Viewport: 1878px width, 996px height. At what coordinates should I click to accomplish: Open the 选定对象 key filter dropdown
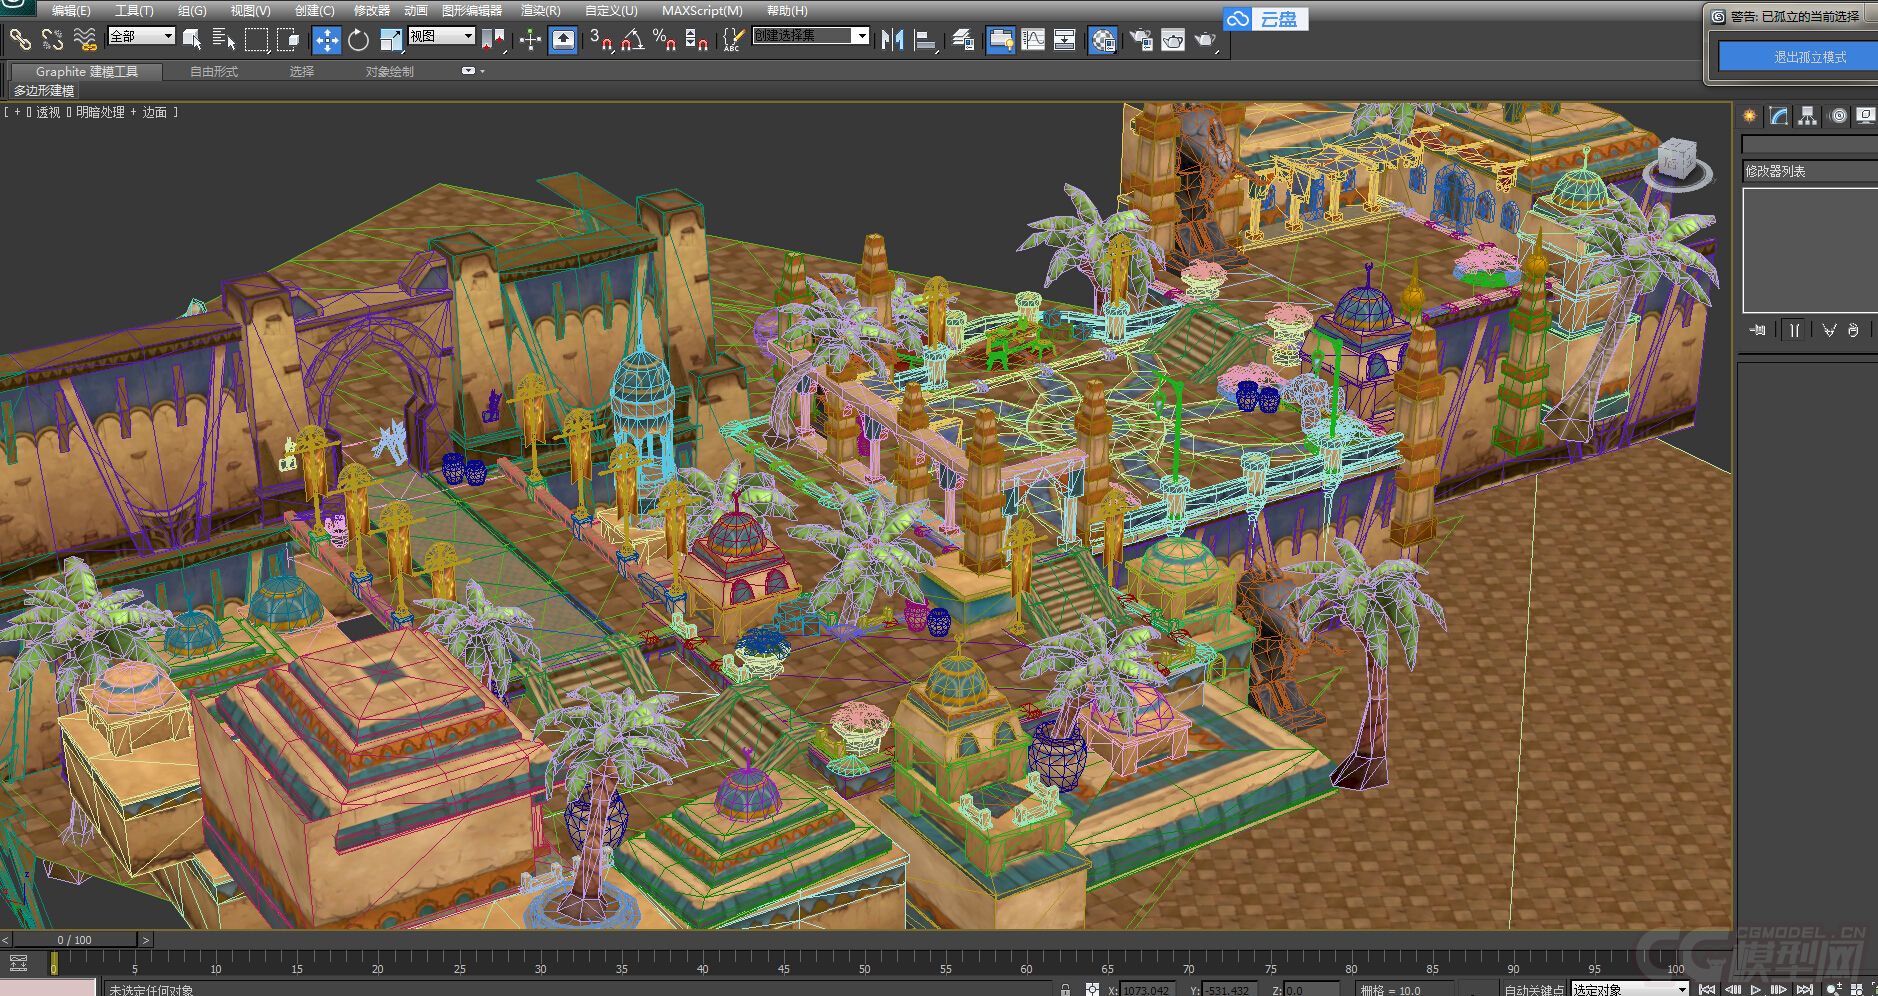pyautogui.click(x=1630, y=989)
